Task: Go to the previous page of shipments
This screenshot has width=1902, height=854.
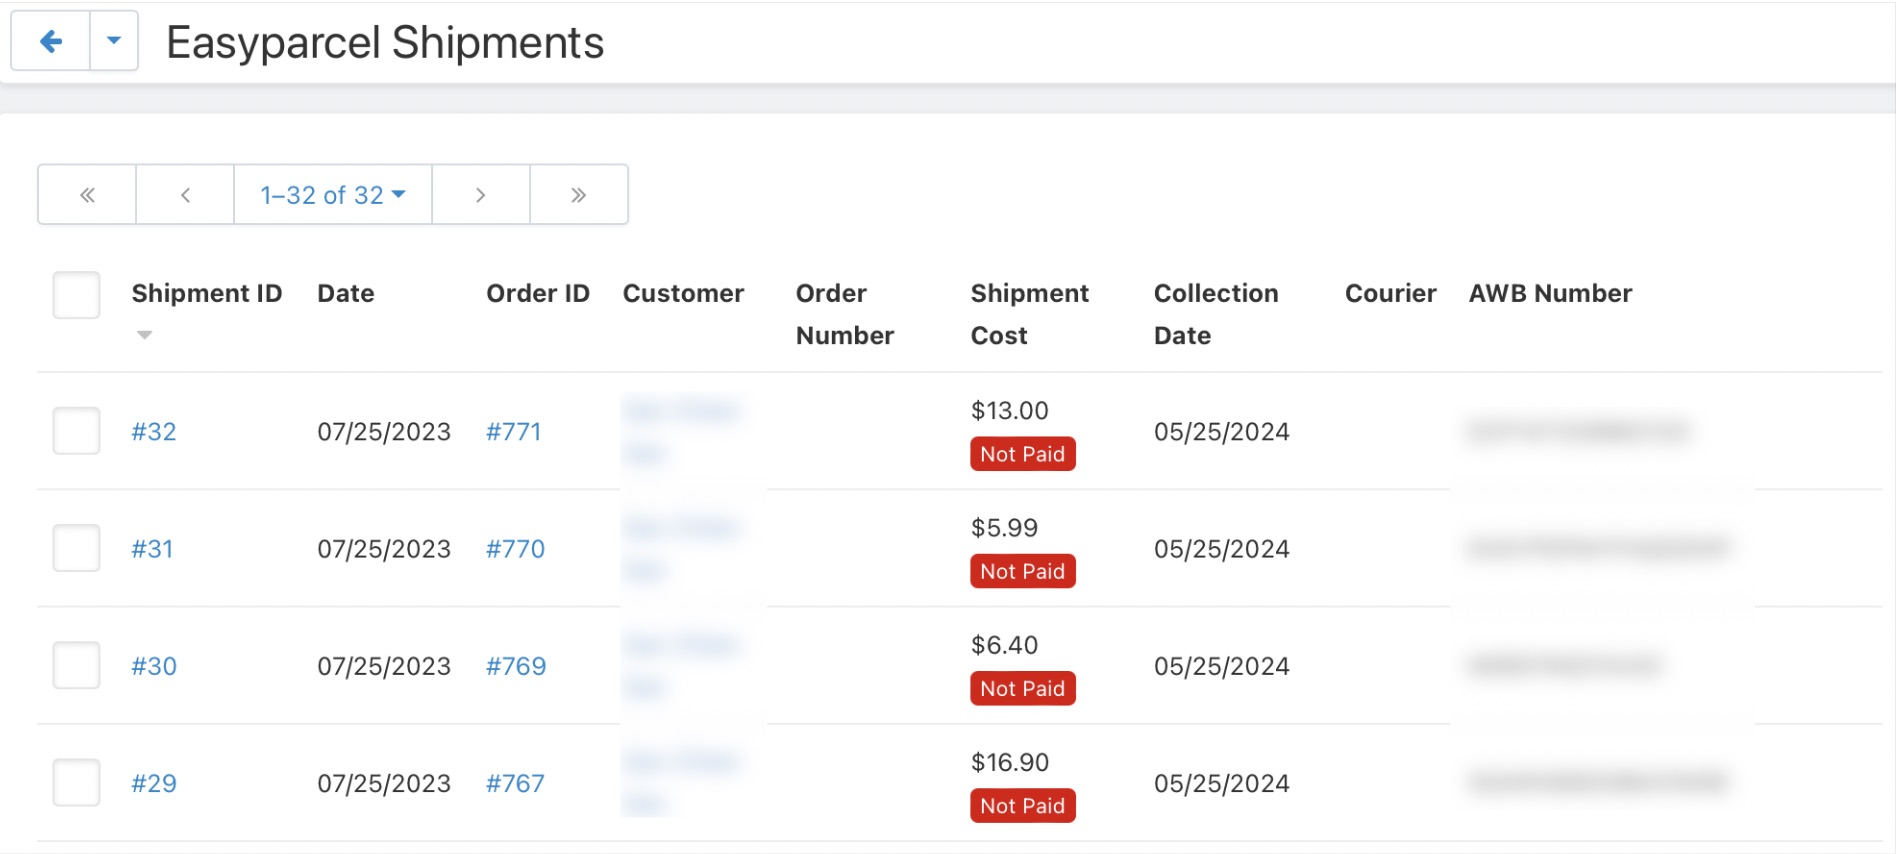Action: click(x=185, y=195)
